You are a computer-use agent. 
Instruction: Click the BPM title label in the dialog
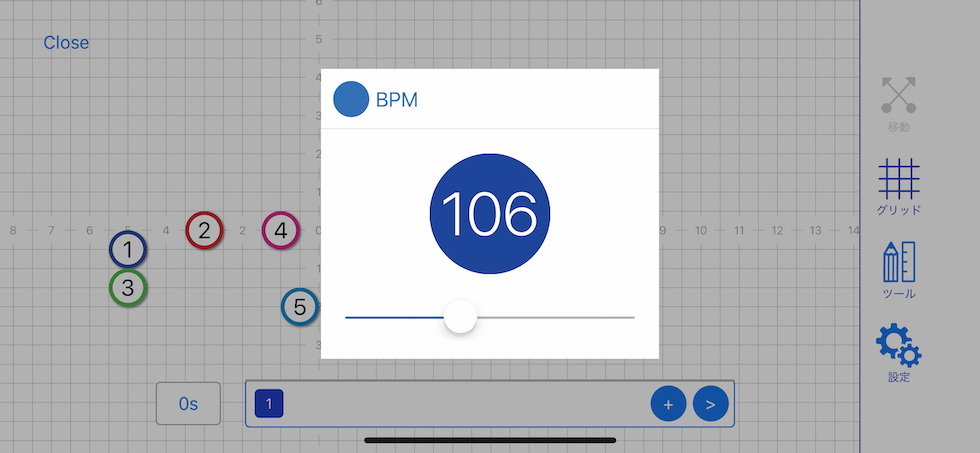(x=397, y=100)
